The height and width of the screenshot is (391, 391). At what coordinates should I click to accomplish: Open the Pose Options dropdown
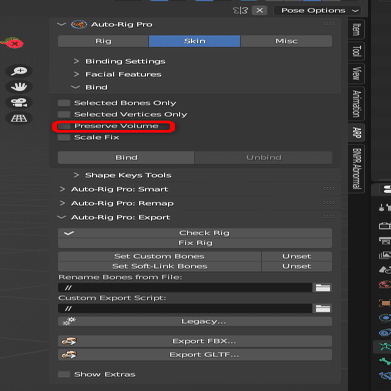coord(317,11)
